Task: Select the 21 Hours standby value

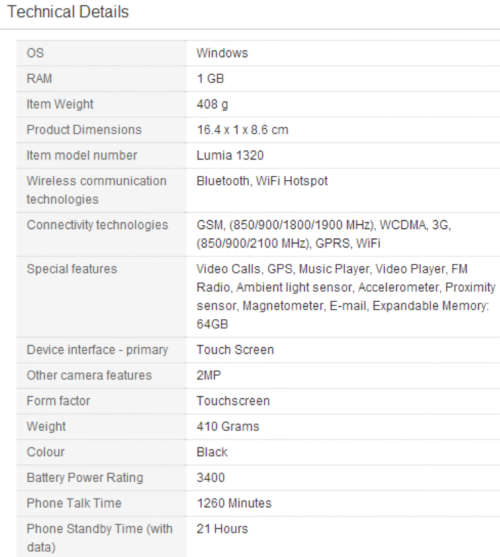Action: point(222,529)
